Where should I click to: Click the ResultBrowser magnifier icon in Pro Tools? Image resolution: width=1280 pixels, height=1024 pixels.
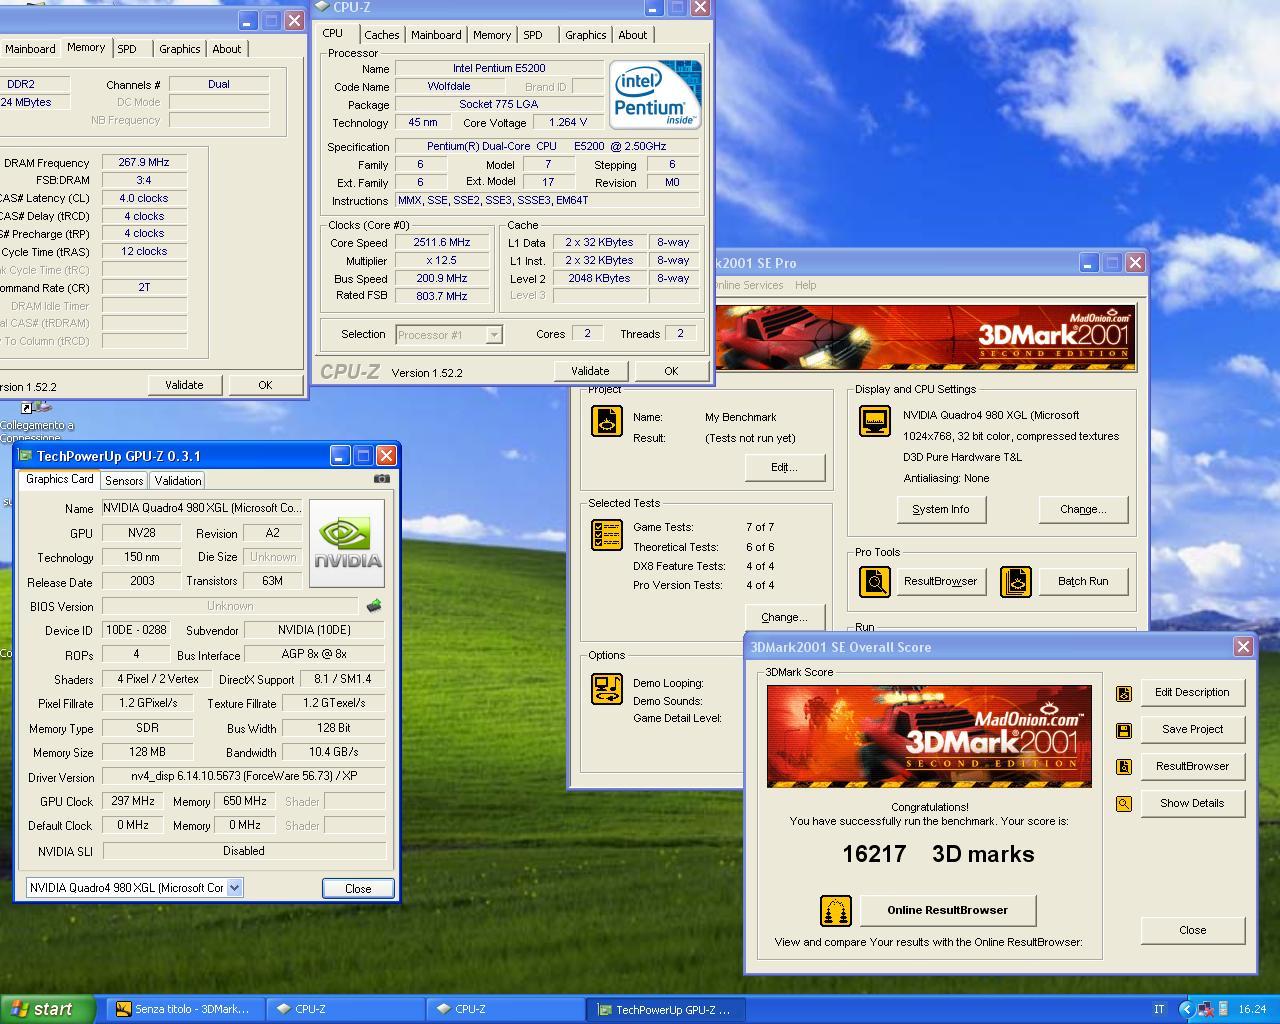click(x=875, y=581)
